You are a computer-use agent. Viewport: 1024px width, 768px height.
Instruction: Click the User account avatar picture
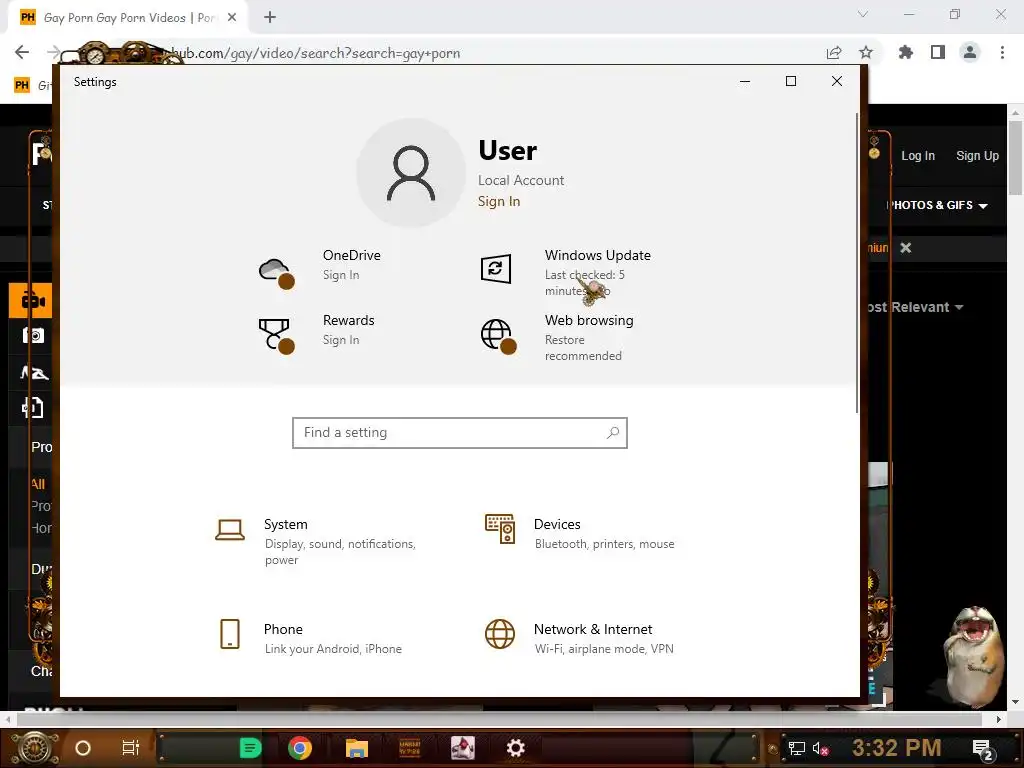click(411, 172)
